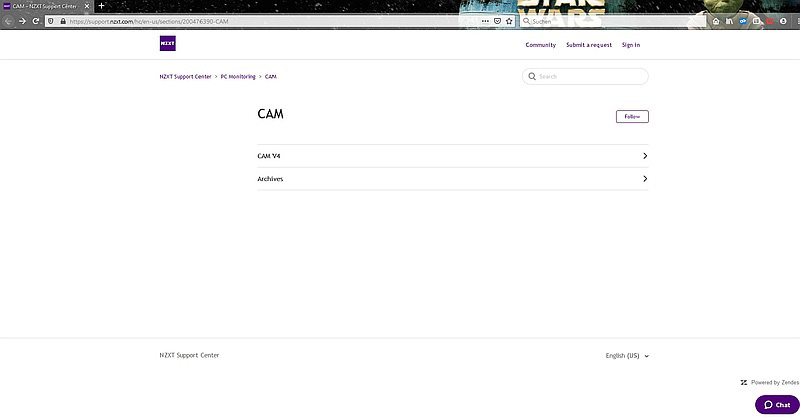Open the Community link
The height and width of the screenshot is (420, 800).
tap(541, 45)
